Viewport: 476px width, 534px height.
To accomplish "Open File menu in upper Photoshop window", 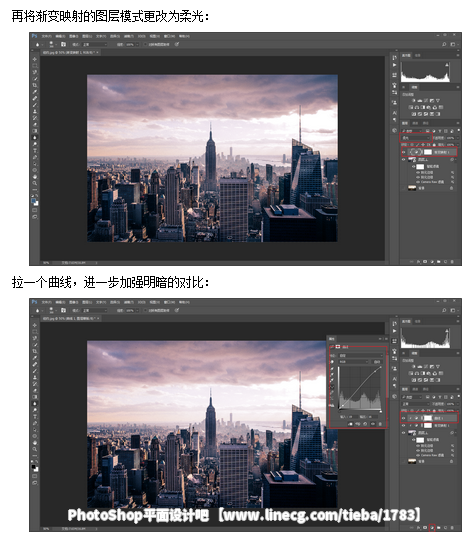I will click(x=47, y=36).
